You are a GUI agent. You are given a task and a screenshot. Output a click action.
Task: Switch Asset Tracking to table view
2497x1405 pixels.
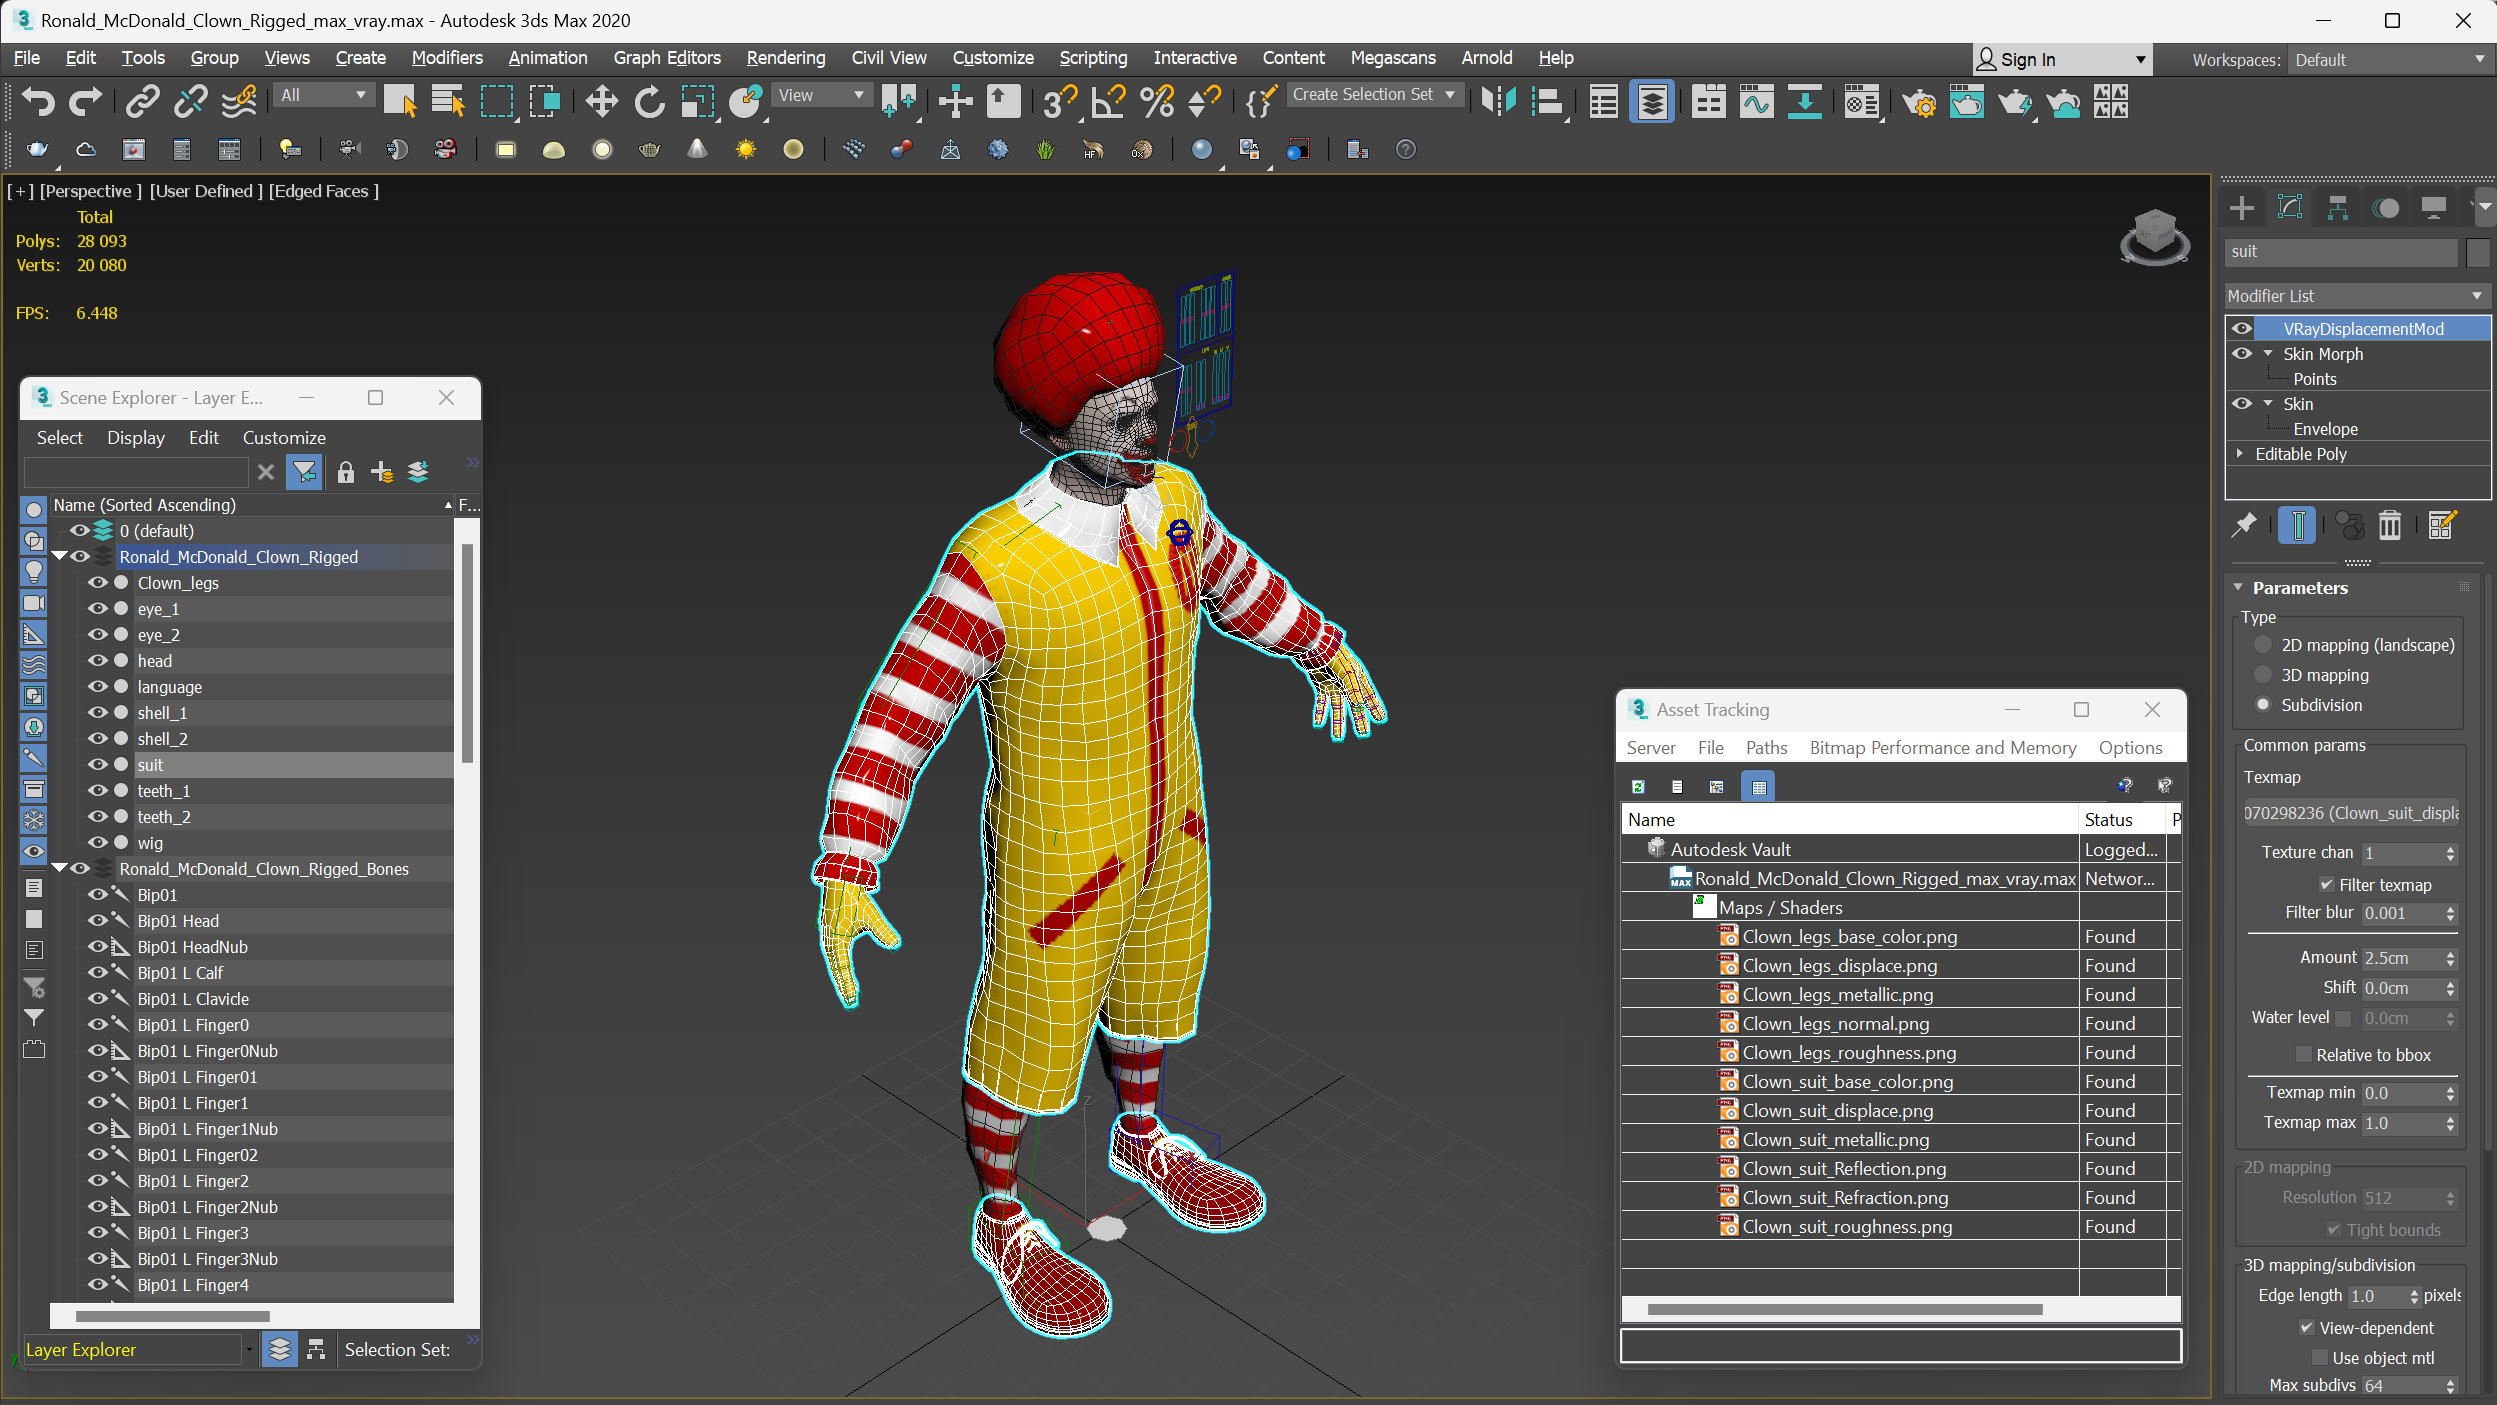click(1758, 787)
